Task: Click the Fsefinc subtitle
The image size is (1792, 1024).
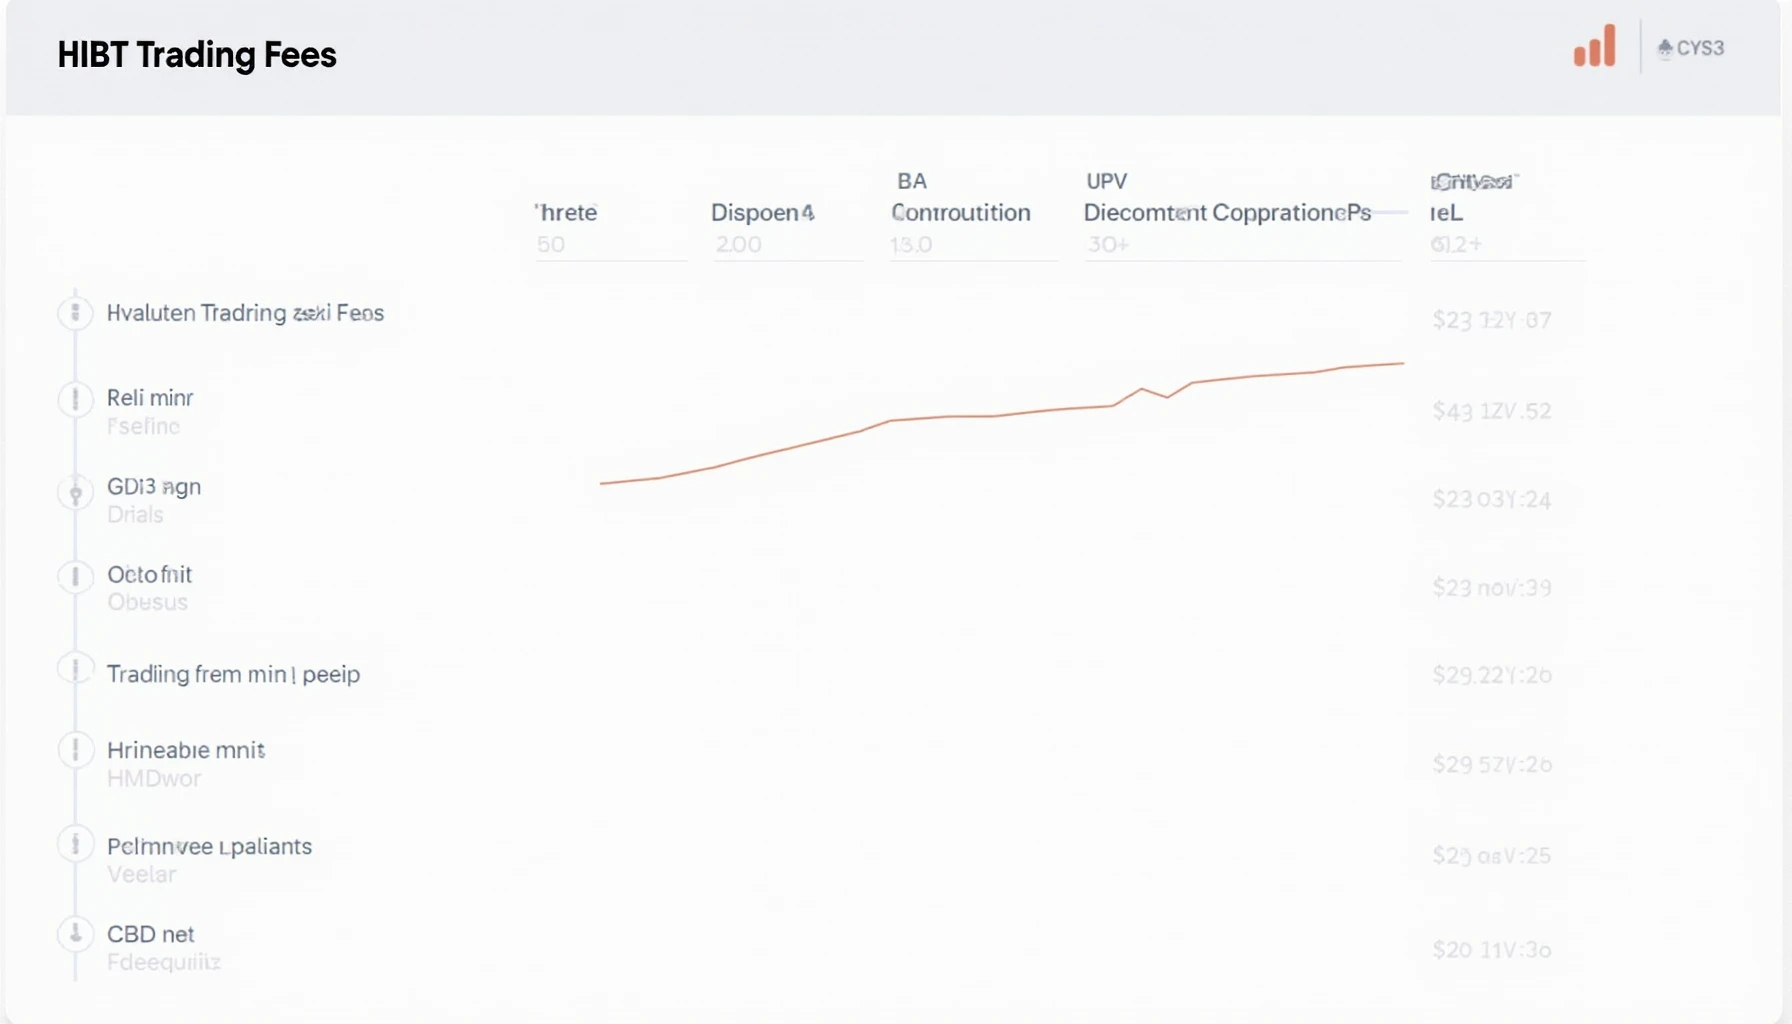Action: click(x=143, y=426)
